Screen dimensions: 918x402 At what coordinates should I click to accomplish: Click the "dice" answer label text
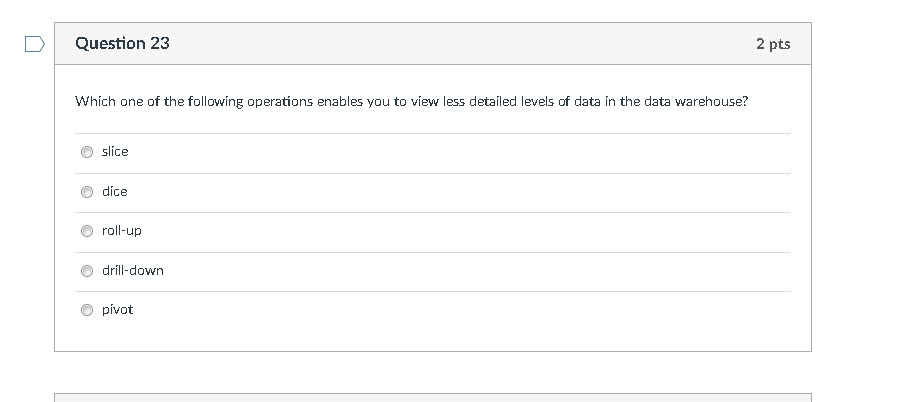click(x=115, y=191)
